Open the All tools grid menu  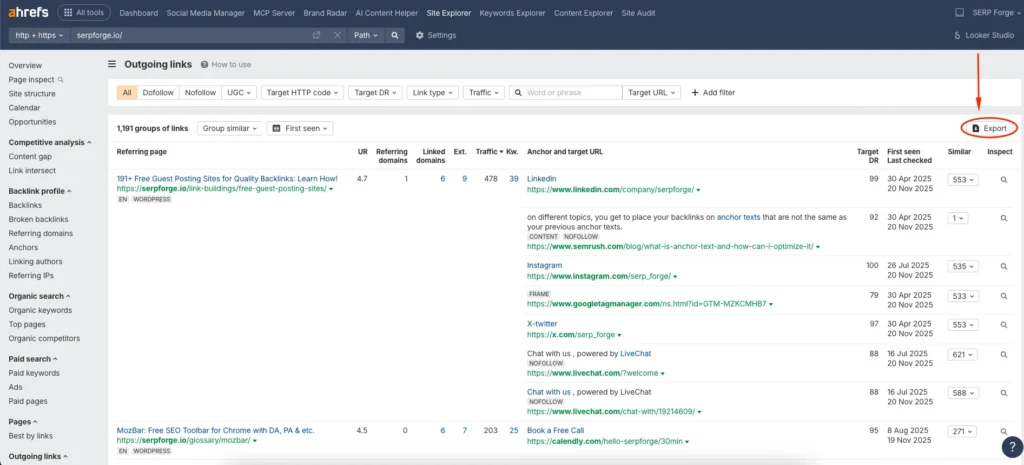84,12
